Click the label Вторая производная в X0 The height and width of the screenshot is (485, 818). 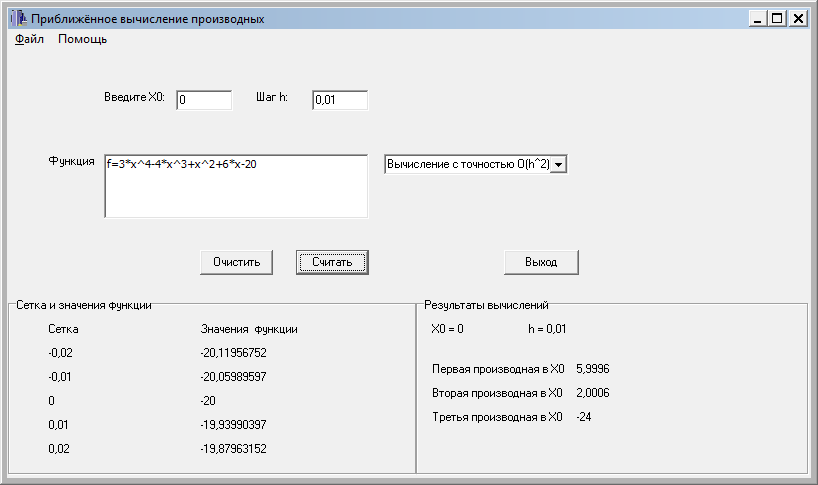tap(497, 393)
